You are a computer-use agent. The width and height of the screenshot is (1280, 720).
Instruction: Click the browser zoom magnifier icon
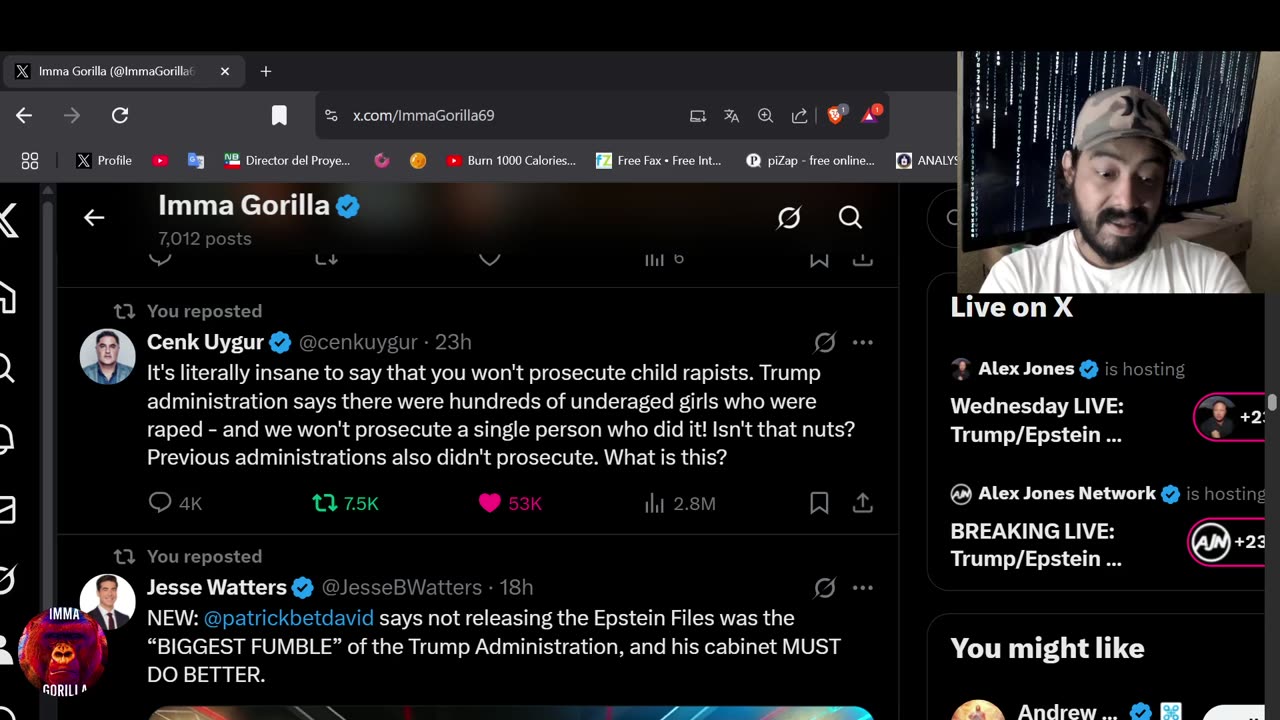765,115
